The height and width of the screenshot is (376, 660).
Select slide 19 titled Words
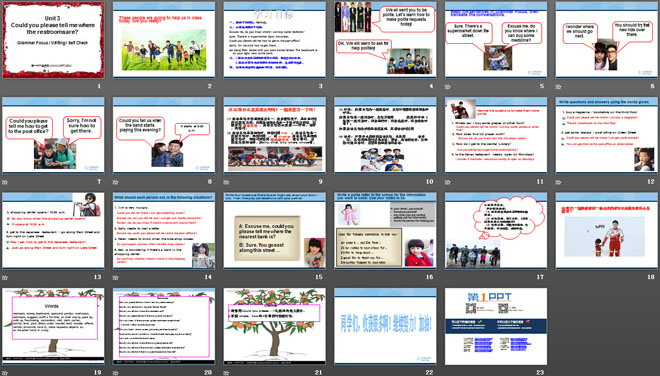point(53,326)
